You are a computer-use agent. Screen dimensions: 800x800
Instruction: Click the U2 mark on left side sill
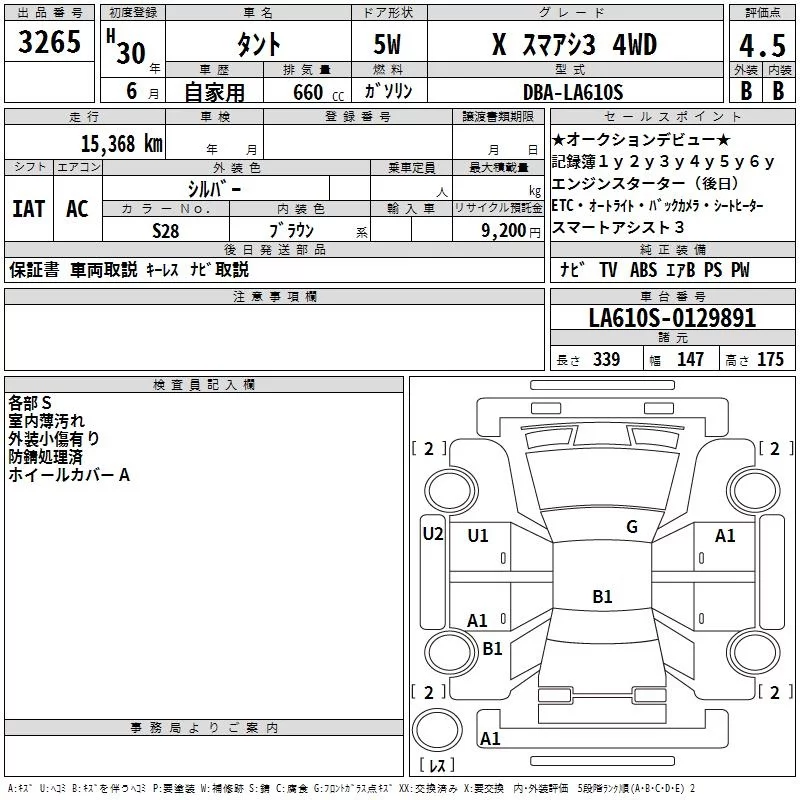tap(433, 534)
